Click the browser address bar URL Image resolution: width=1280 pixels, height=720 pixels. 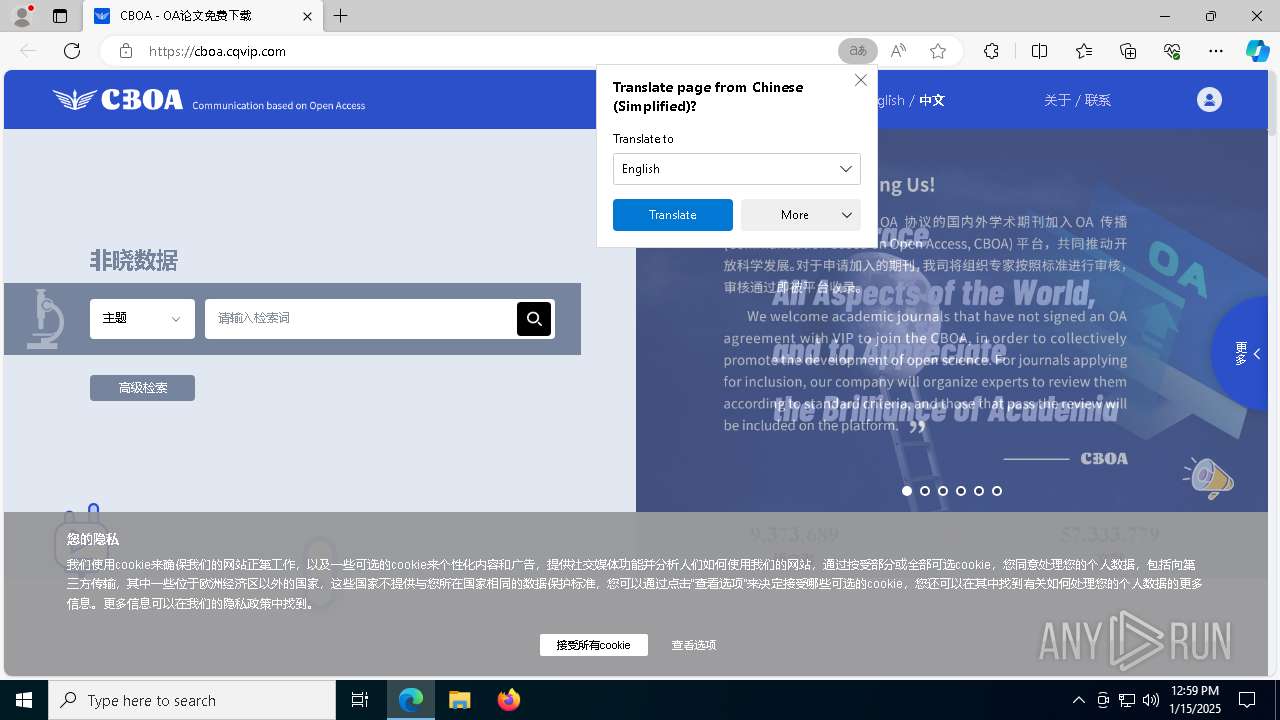[x=217, y=51]
